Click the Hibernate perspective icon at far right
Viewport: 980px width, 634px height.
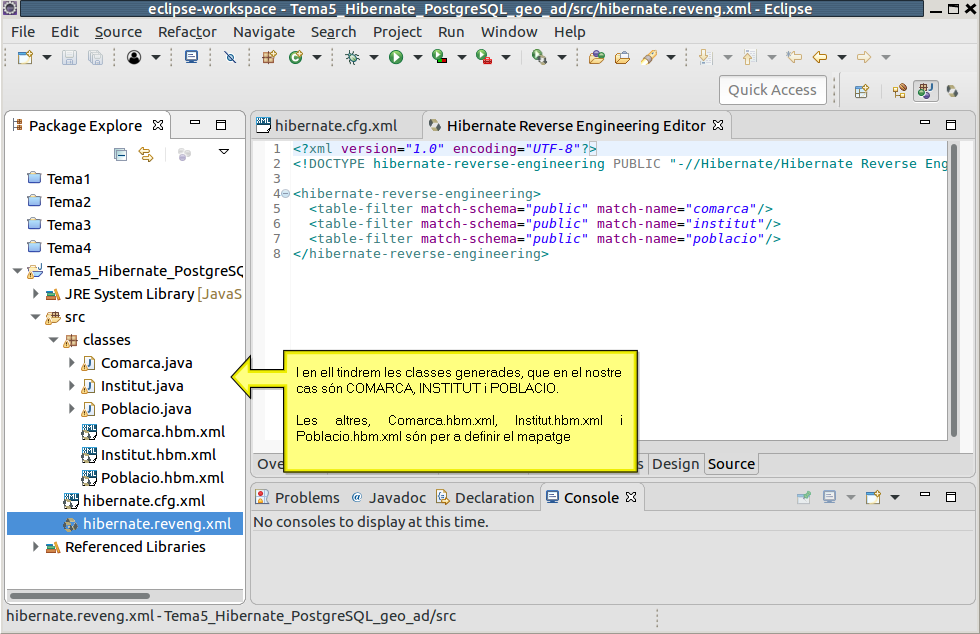click(952, 91)
